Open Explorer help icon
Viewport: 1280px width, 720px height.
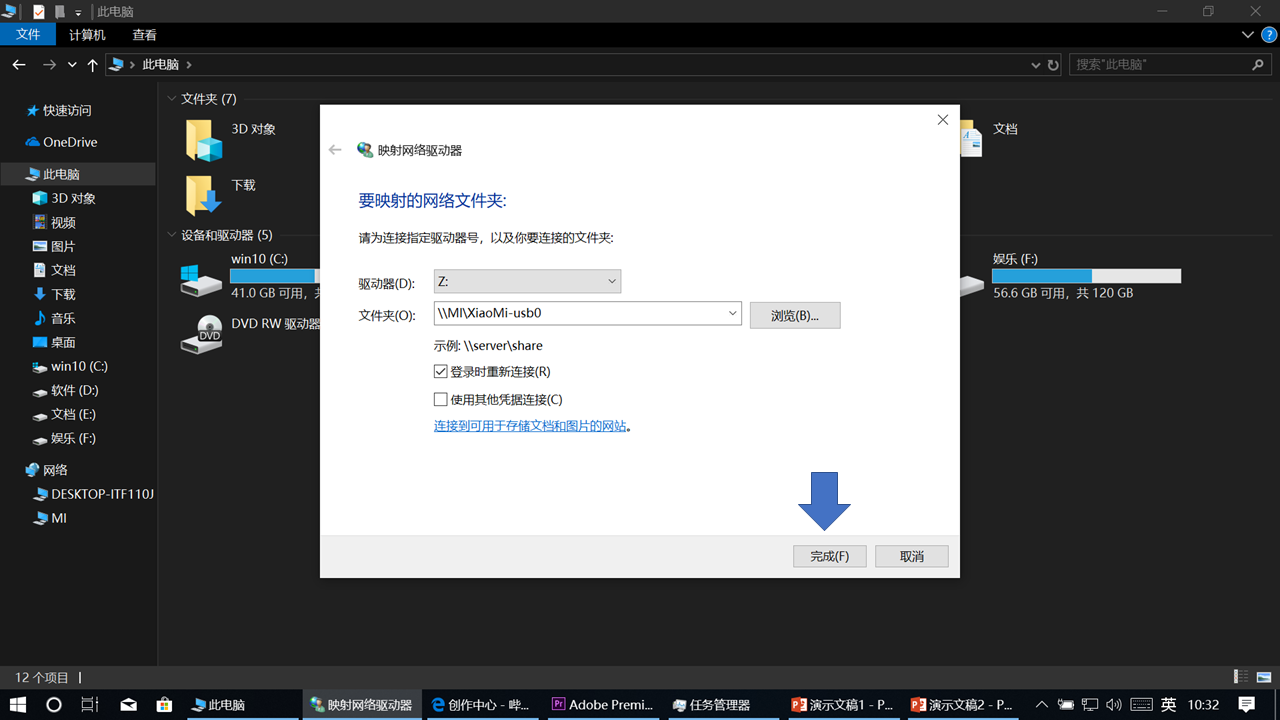coord(1268,34)
